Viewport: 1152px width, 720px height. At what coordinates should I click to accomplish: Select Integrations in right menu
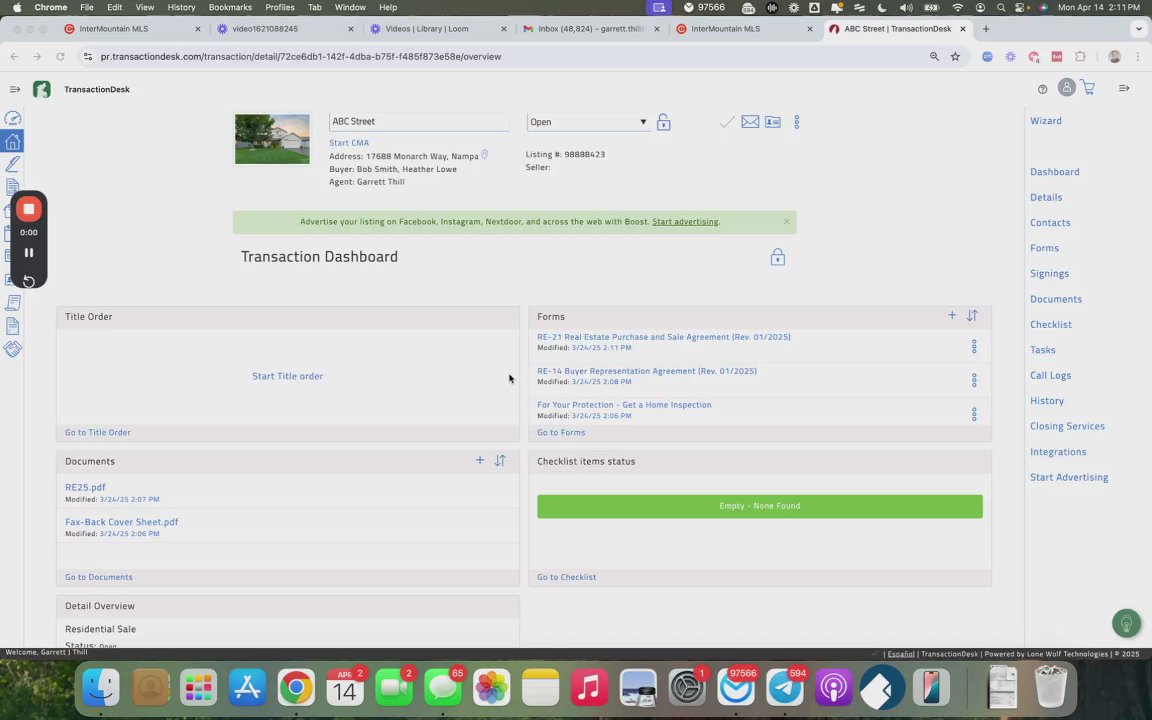[1058, 452]
